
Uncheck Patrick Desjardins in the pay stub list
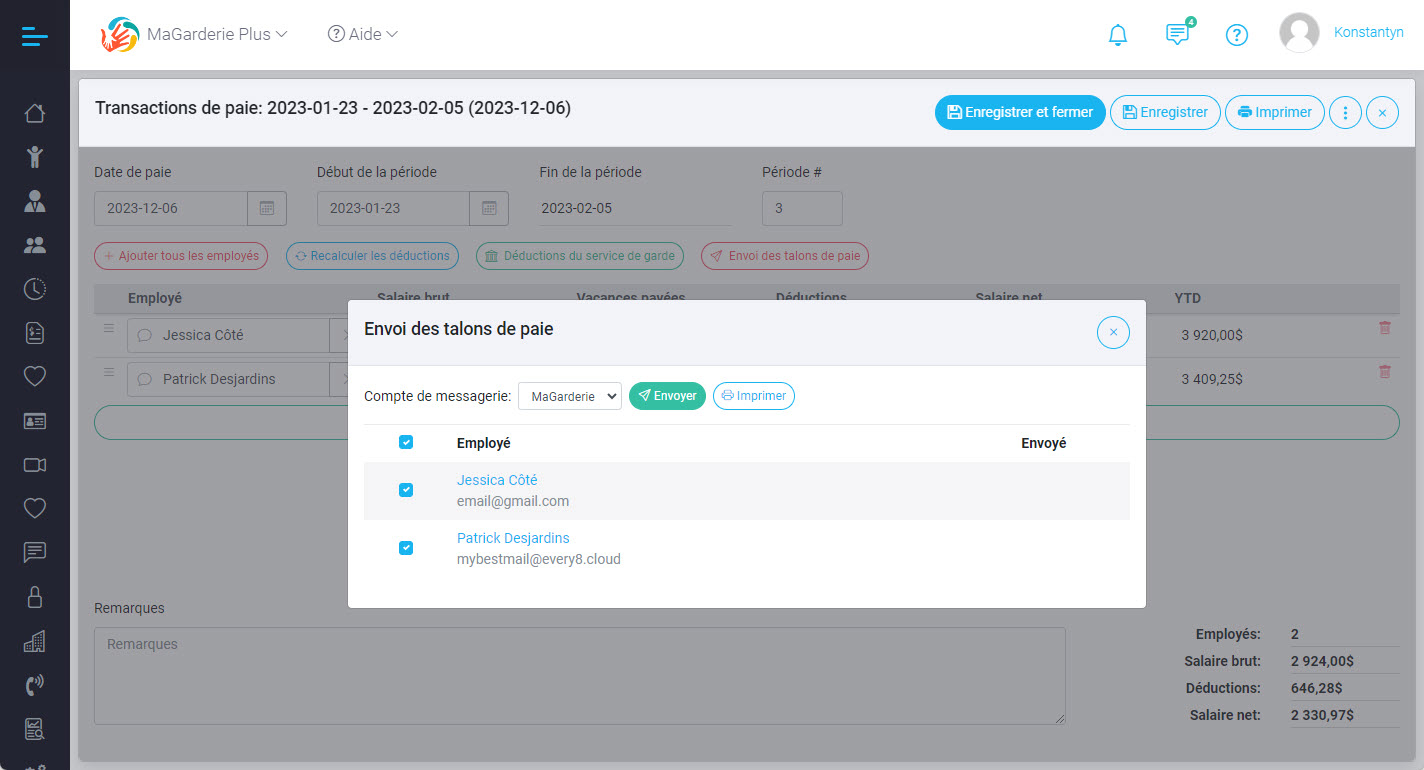click(405, 548)
